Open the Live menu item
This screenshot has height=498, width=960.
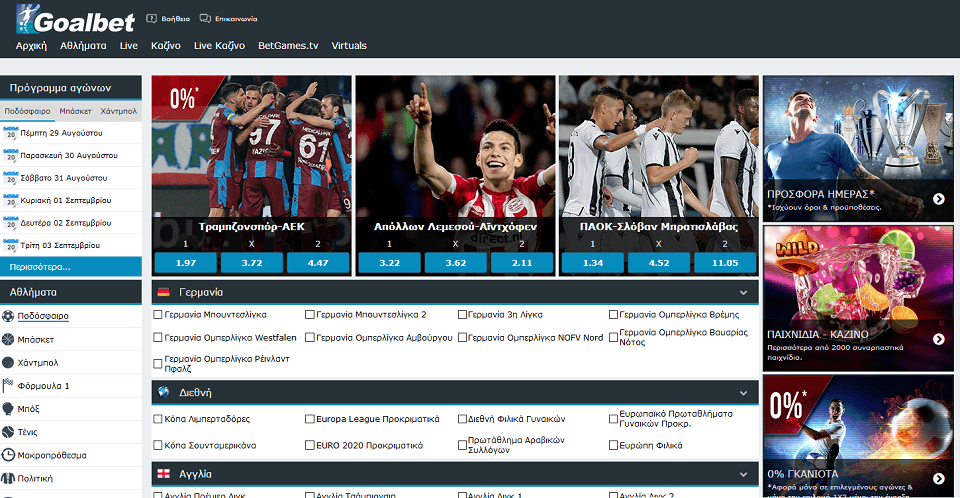129,46
